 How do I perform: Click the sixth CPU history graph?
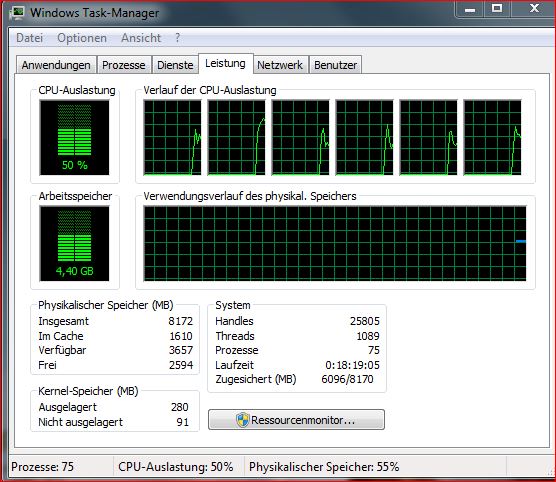(x=493, y=137)
